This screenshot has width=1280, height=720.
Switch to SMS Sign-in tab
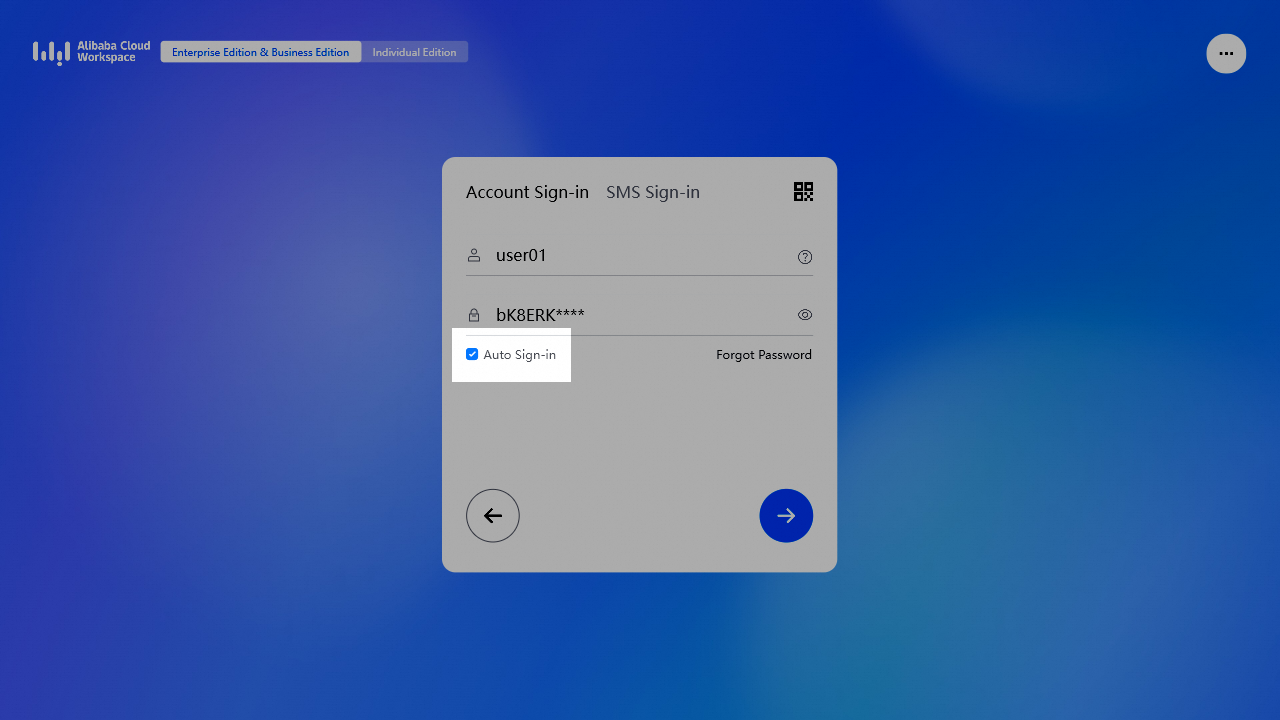pos(653,192)
